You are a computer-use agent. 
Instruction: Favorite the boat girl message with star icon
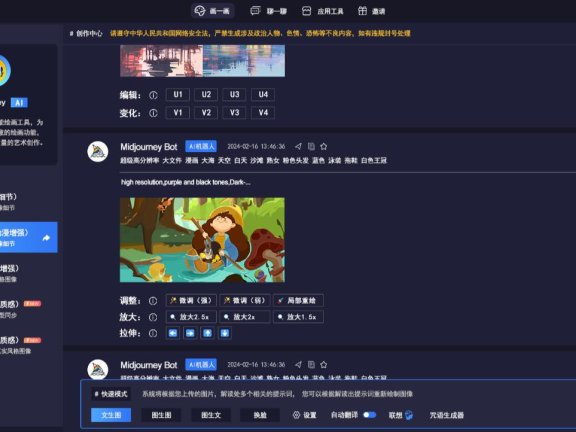coord(324,147)
